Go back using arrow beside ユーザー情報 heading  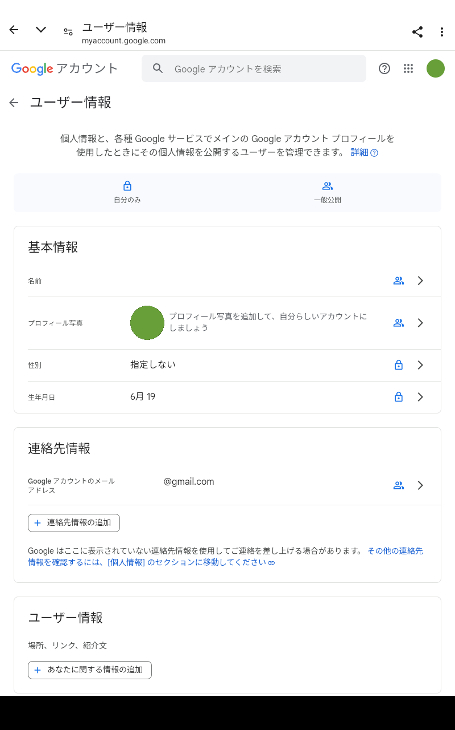click(x=14, y=102)
